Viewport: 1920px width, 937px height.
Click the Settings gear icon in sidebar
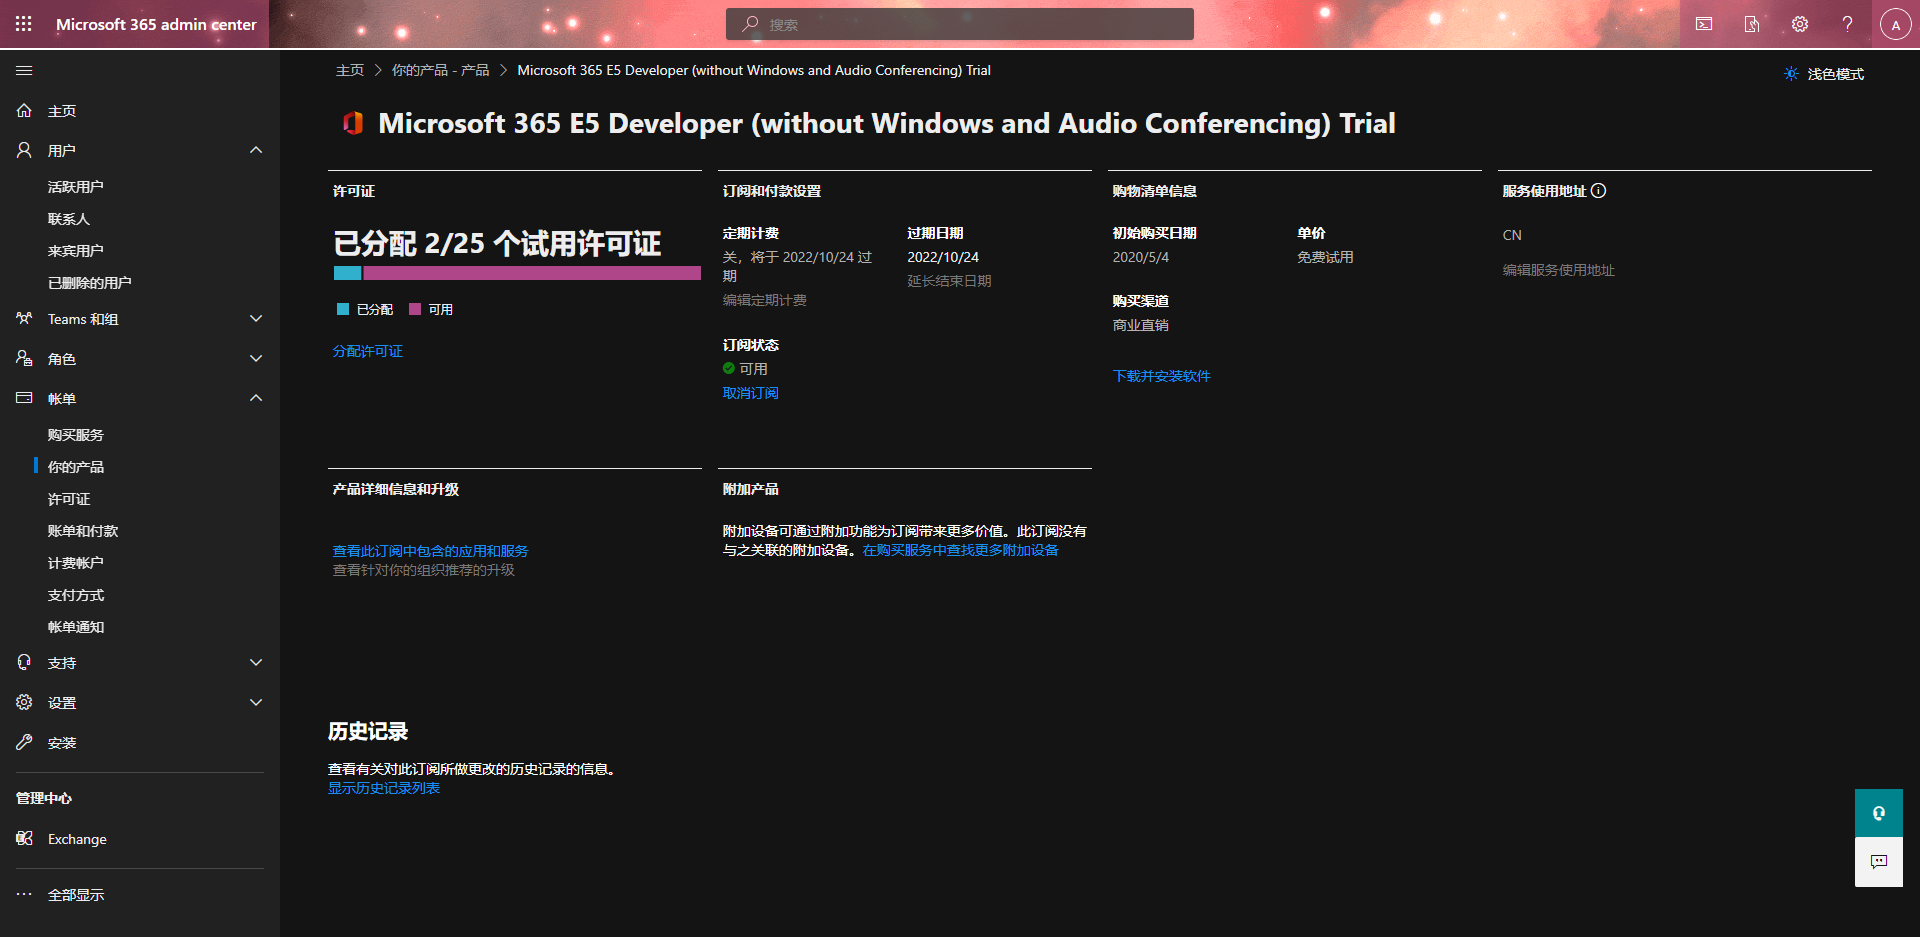point(24,703)
